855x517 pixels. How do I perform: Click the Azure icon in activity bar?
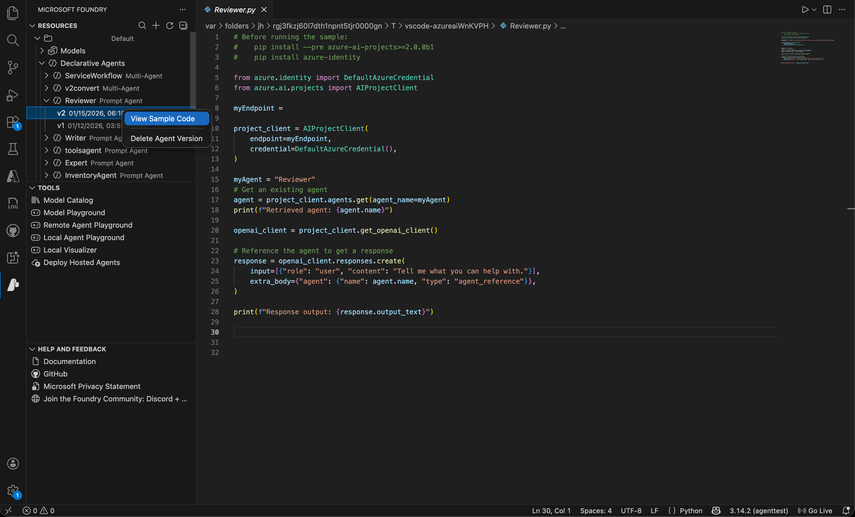click(x=13, y=176)
